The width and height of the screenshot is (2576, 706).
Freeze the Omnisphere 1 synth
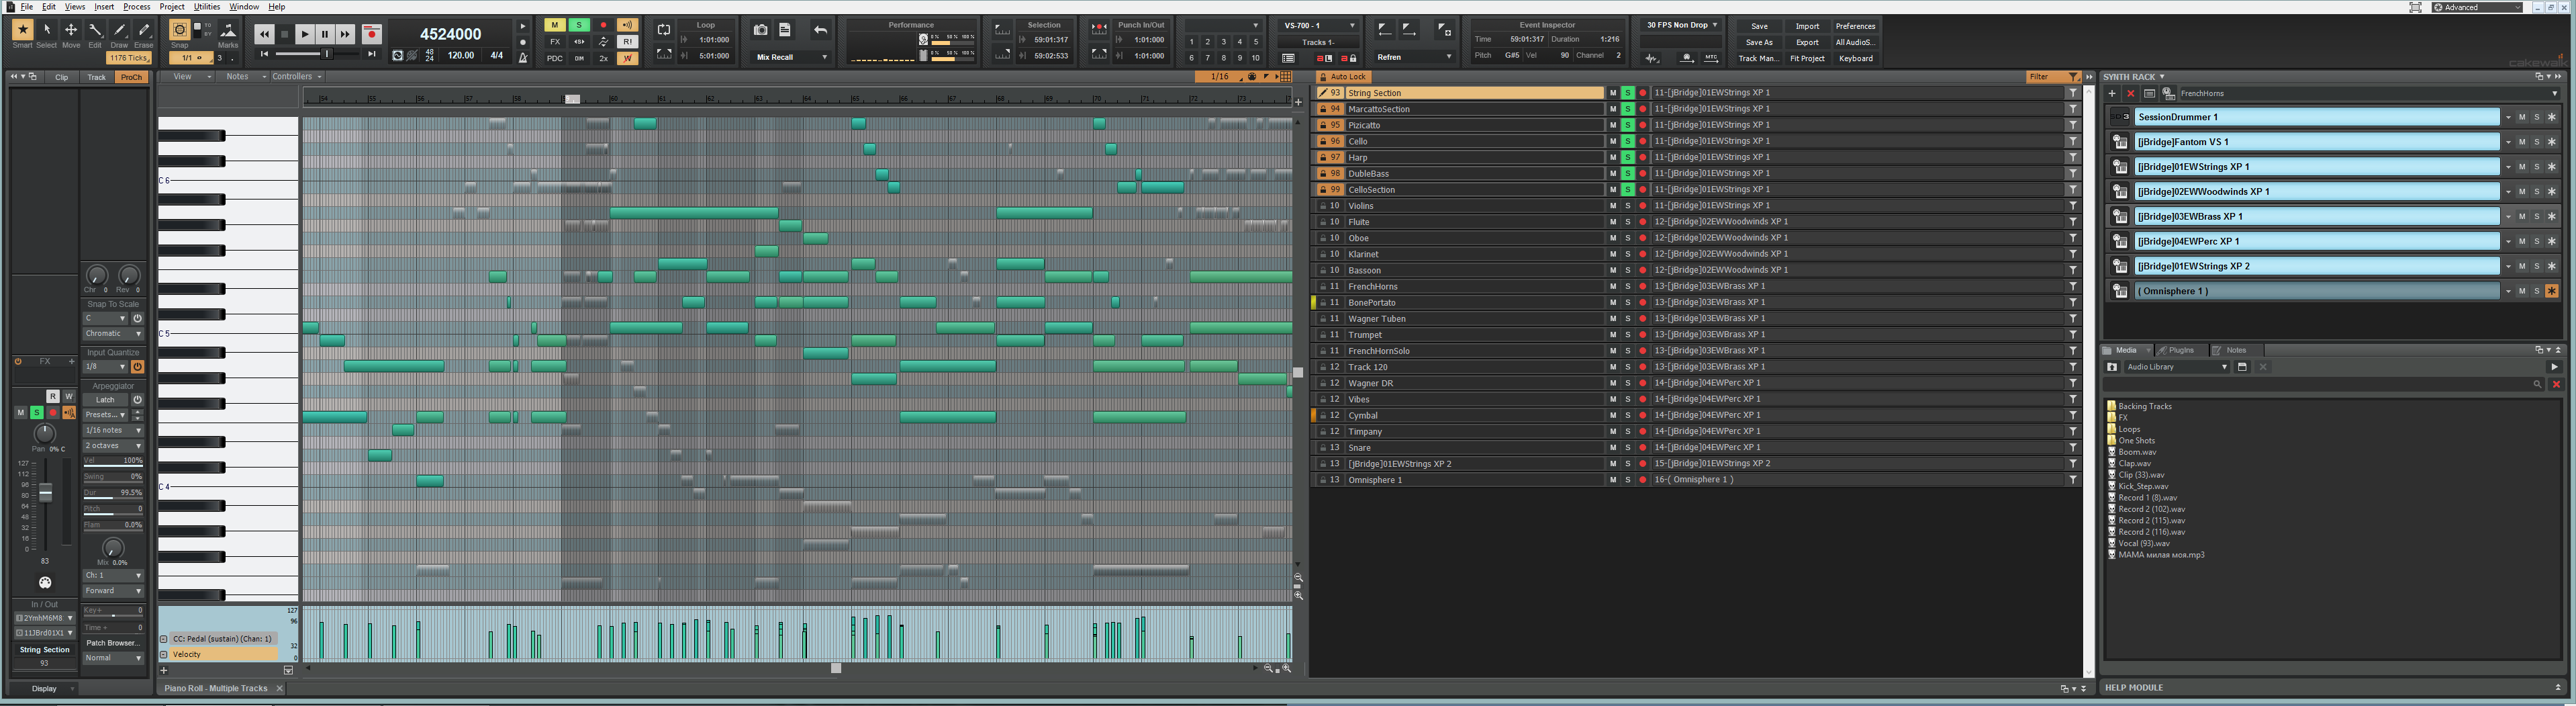point(2551,291)
